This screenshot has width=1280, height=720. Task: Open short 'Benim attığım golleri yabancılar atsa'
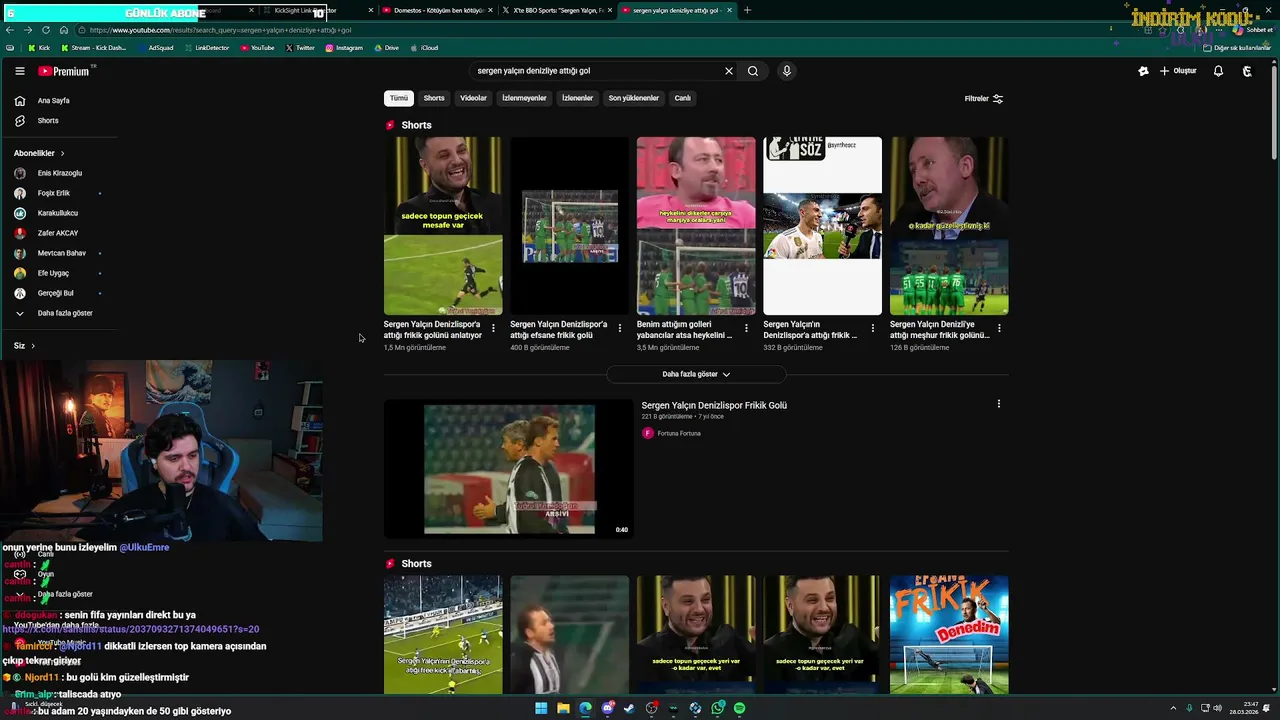pyautogui.click(x=696, y=226)
